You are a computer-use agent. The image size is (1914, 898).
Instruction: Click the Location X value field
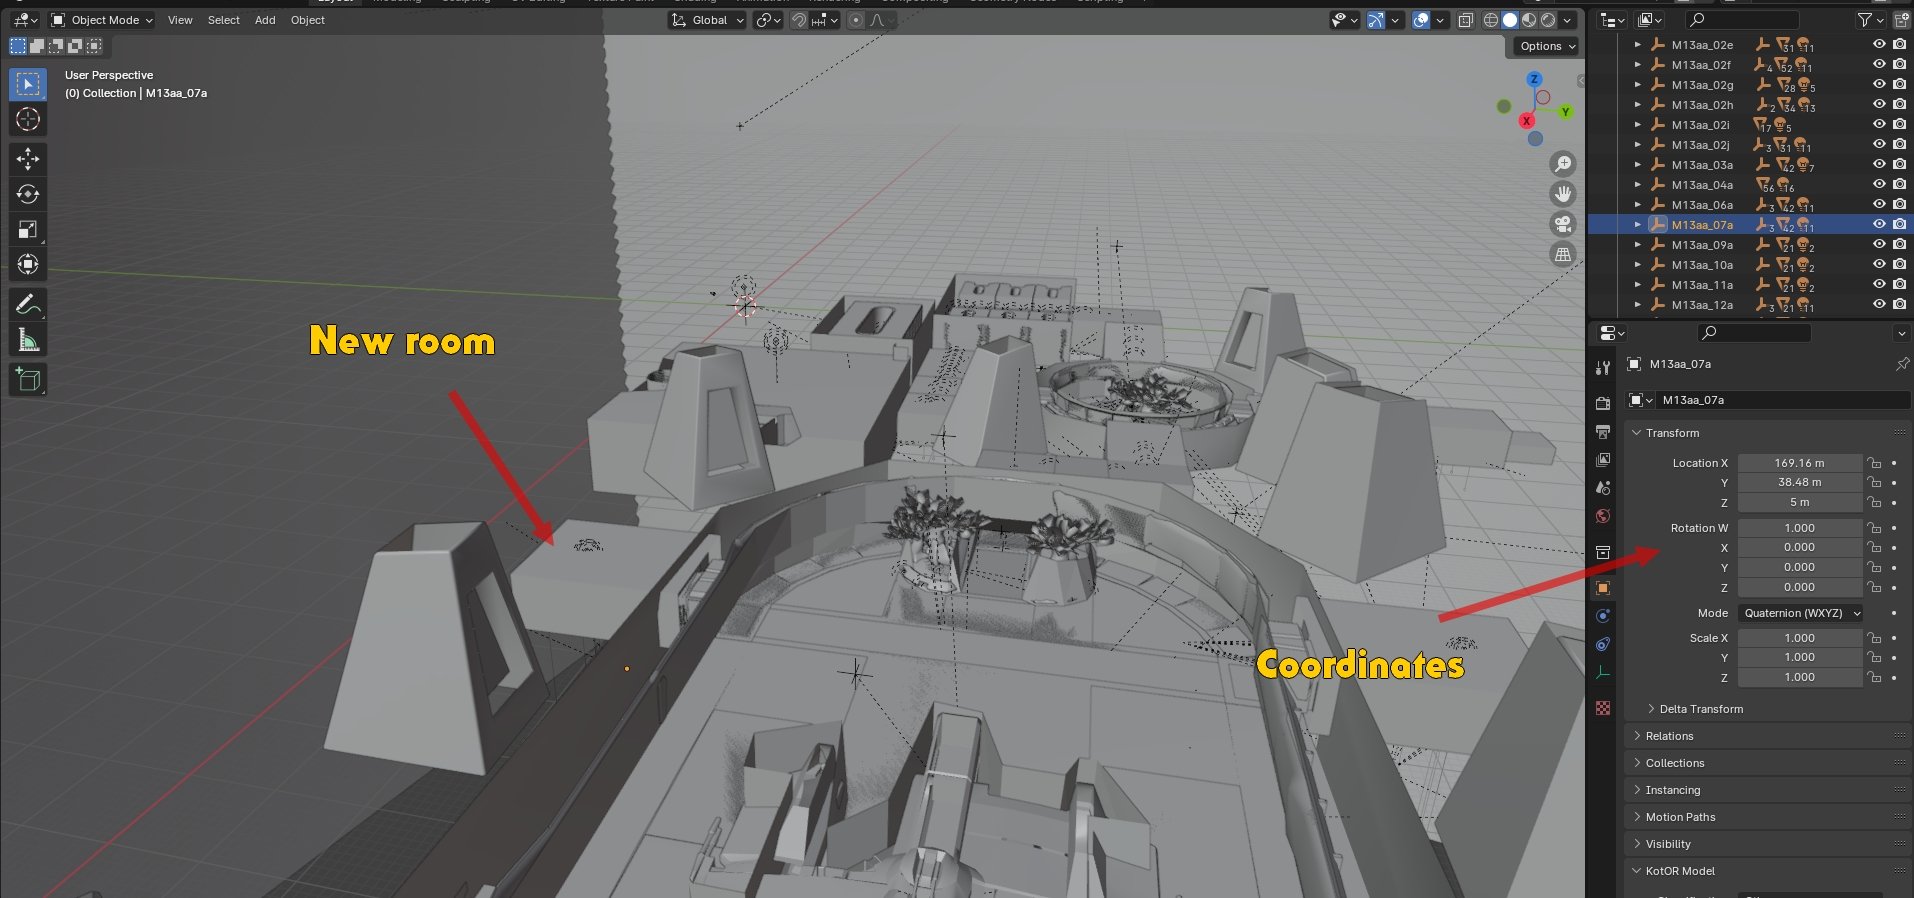click(x=1800, y=463)
